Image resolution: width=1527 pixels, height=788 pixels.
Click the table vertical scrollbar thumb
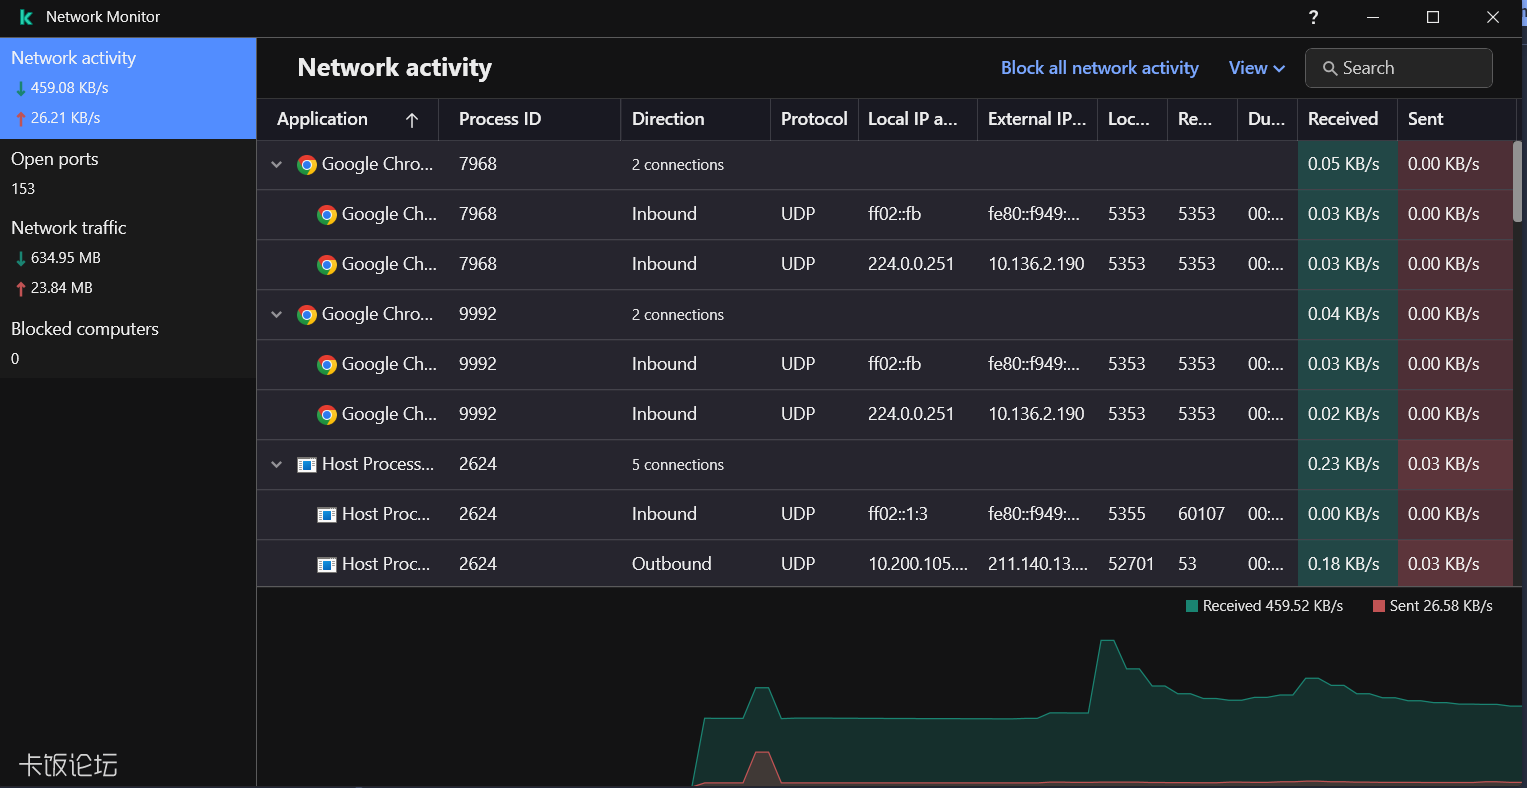click(x=1518, y=181)
